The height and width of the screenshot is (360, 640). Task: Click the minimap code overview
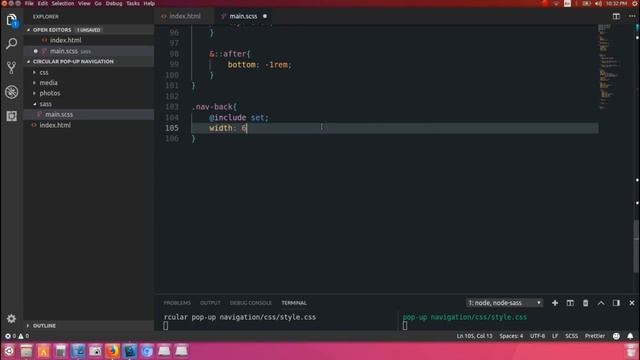(610, 67)
